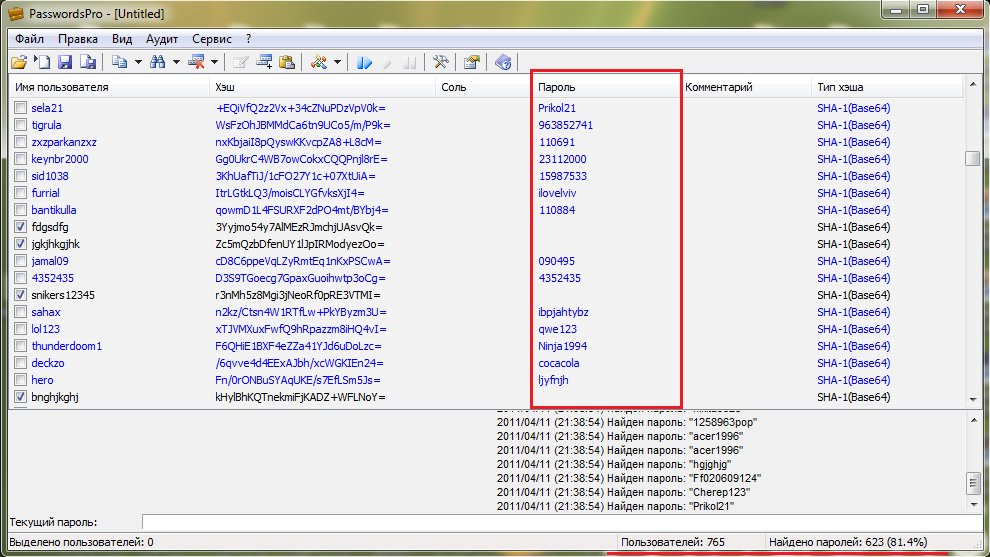Click the blue start attack icon

tap(364, 63)
